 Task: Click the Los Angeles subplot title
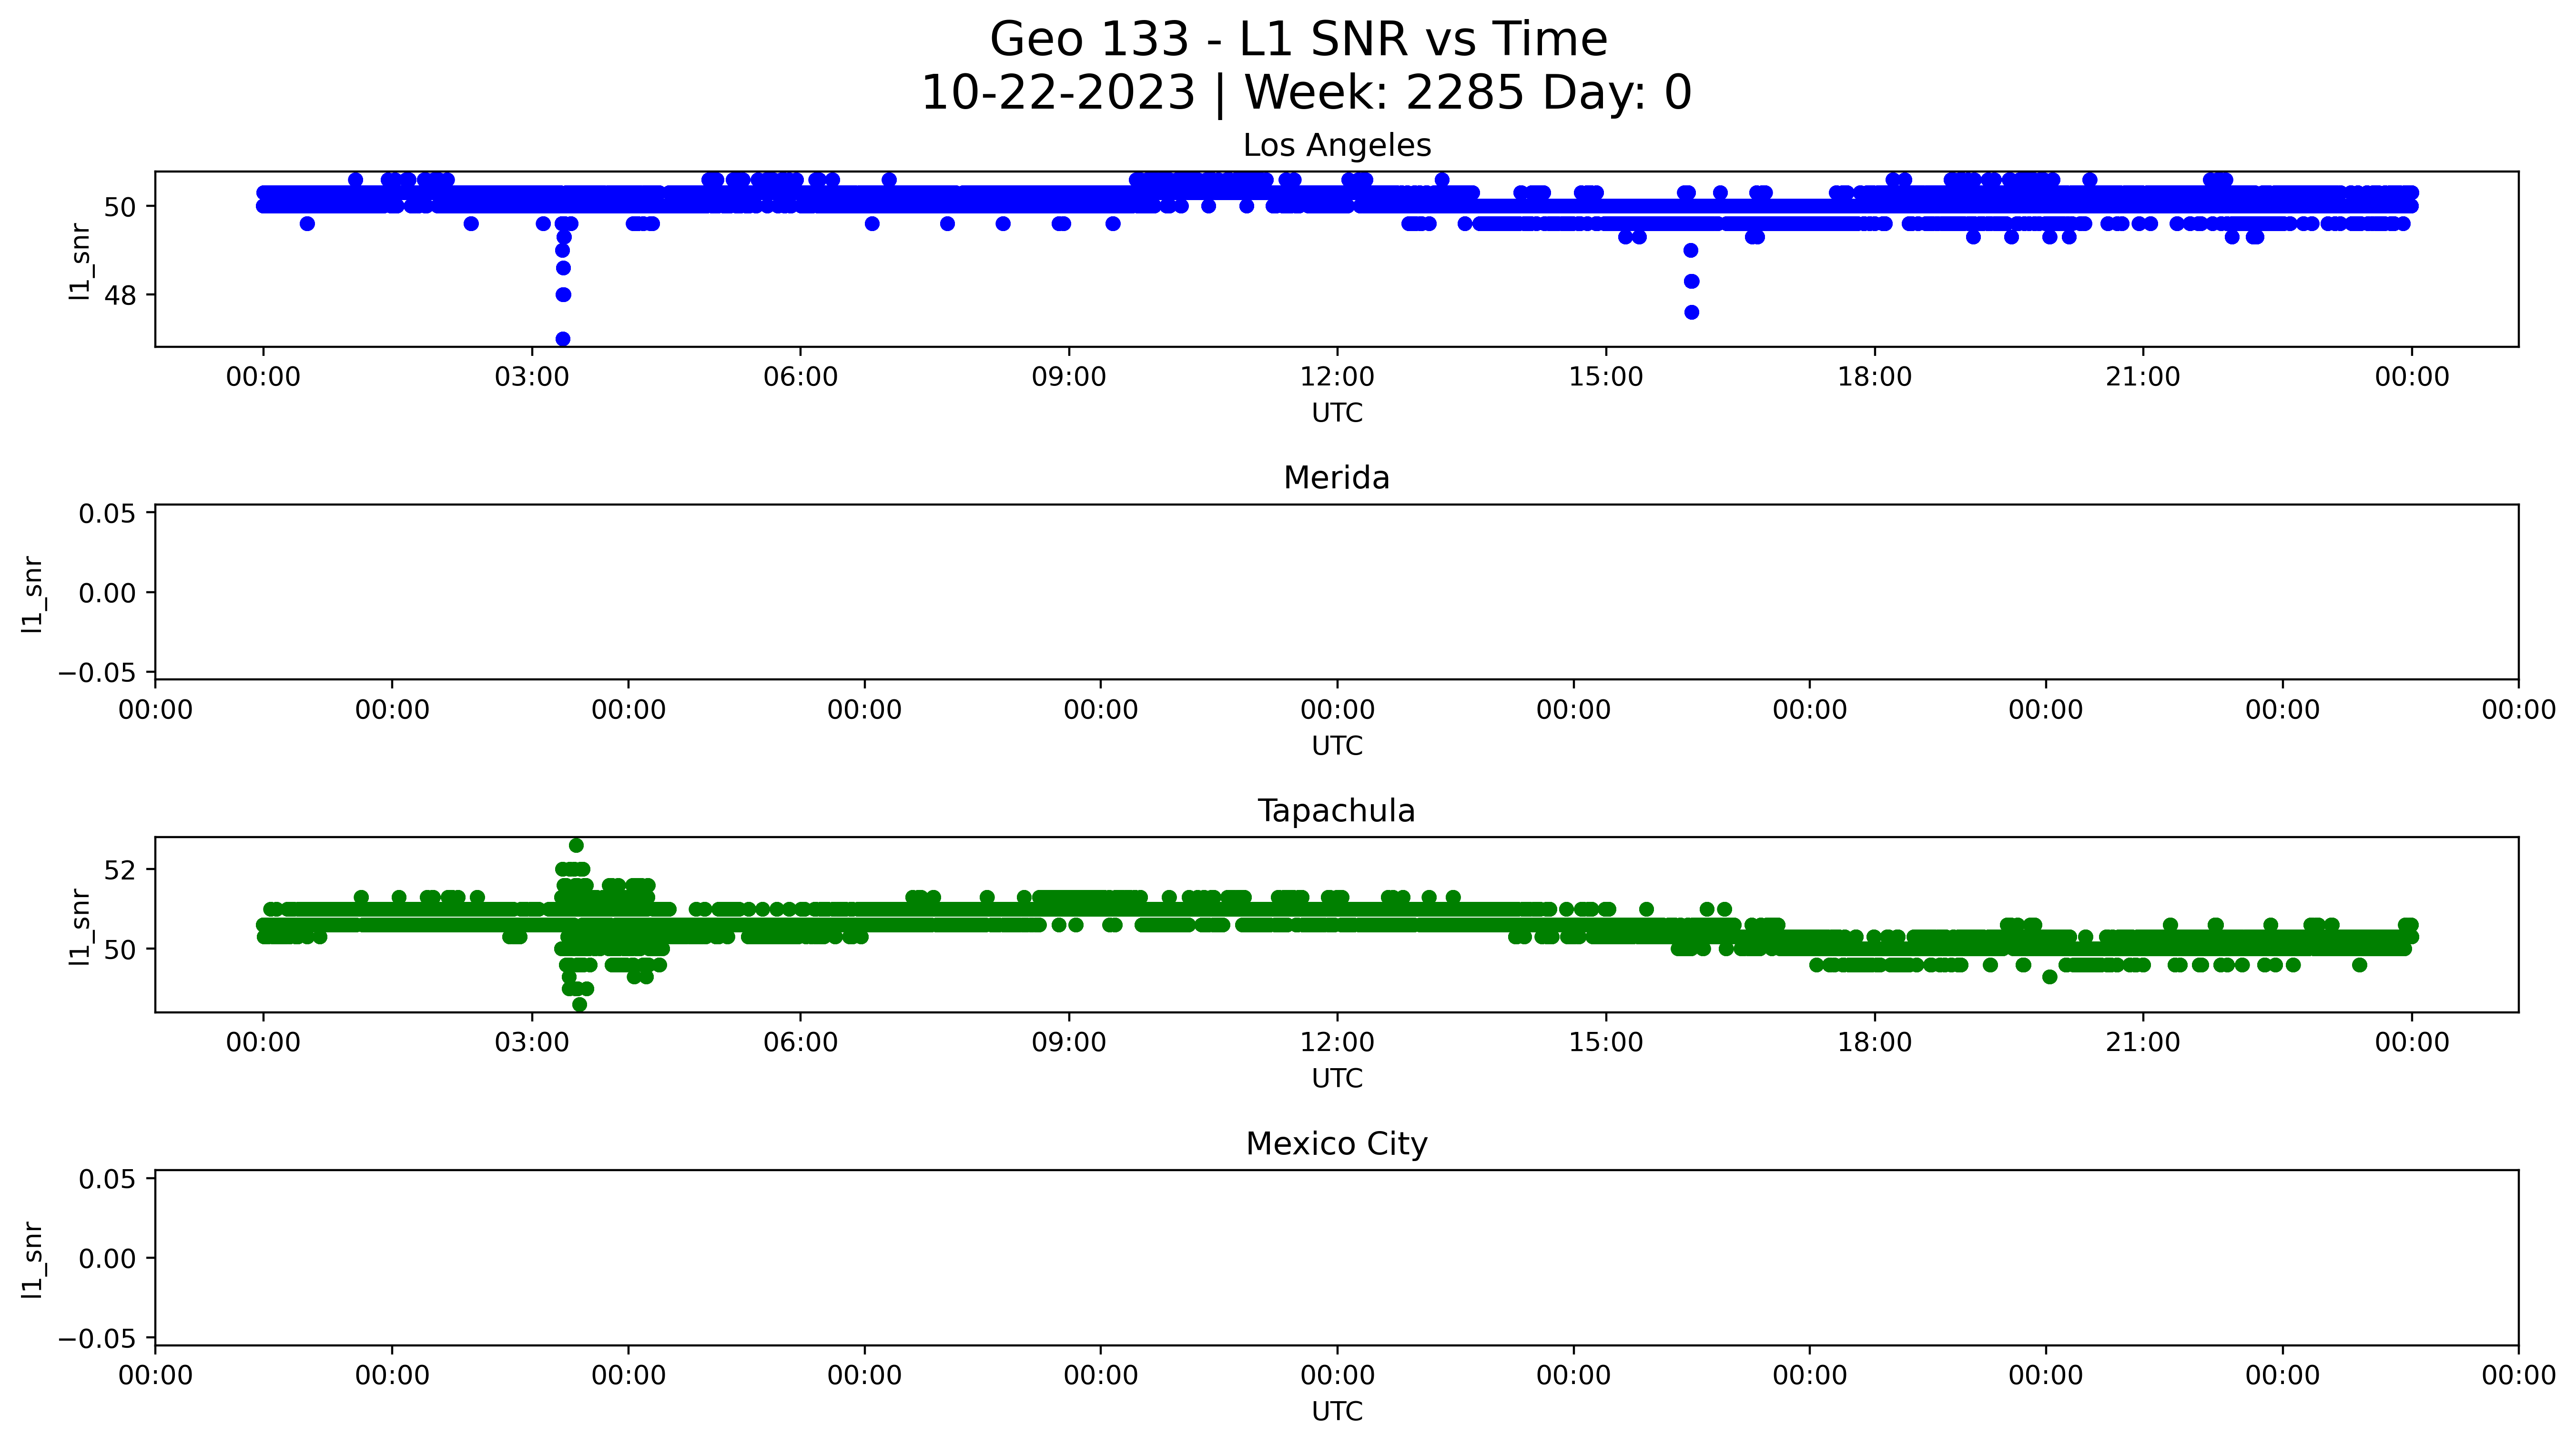coord(1336,146)
